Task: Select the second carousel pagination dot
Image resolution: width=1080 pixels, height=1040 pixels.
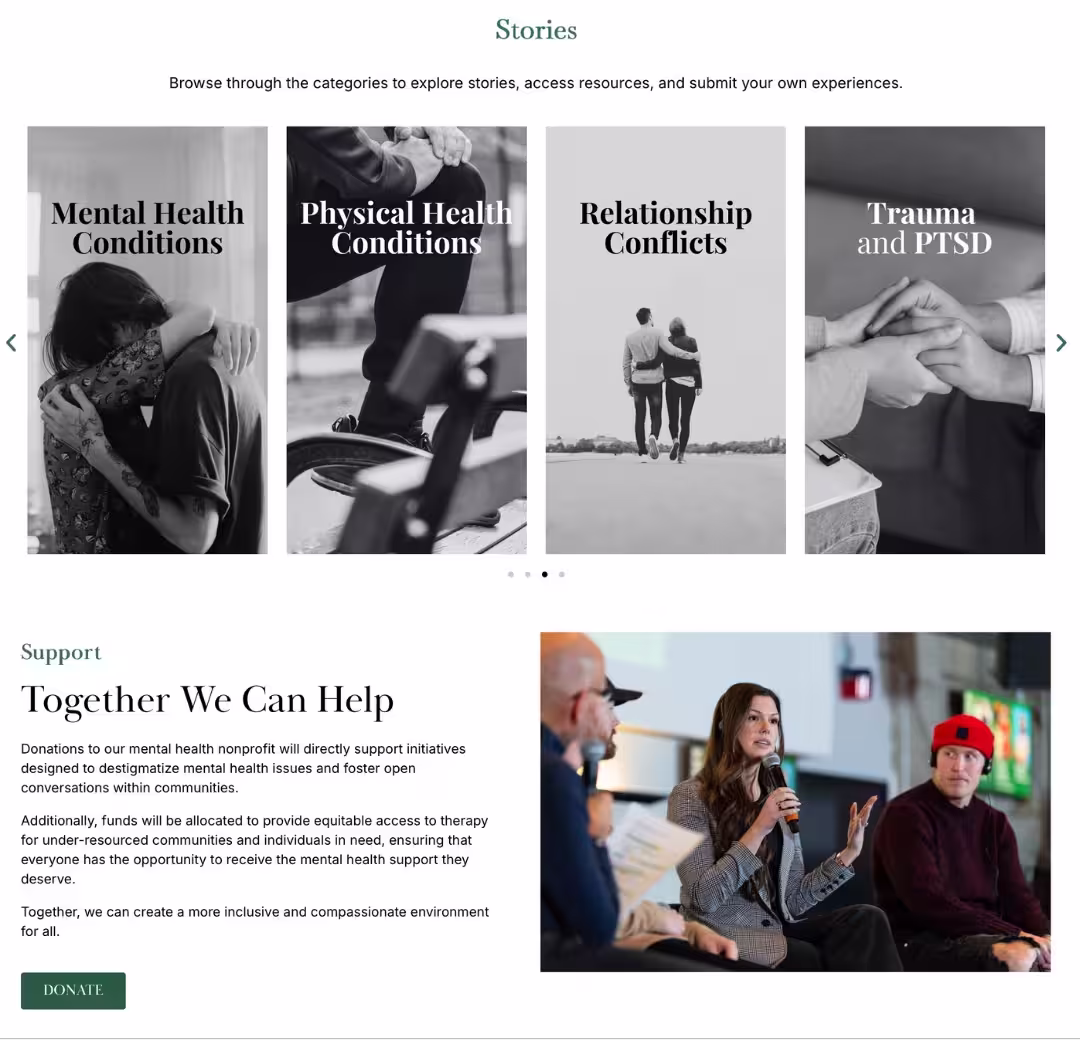Action: coord(528,574)
